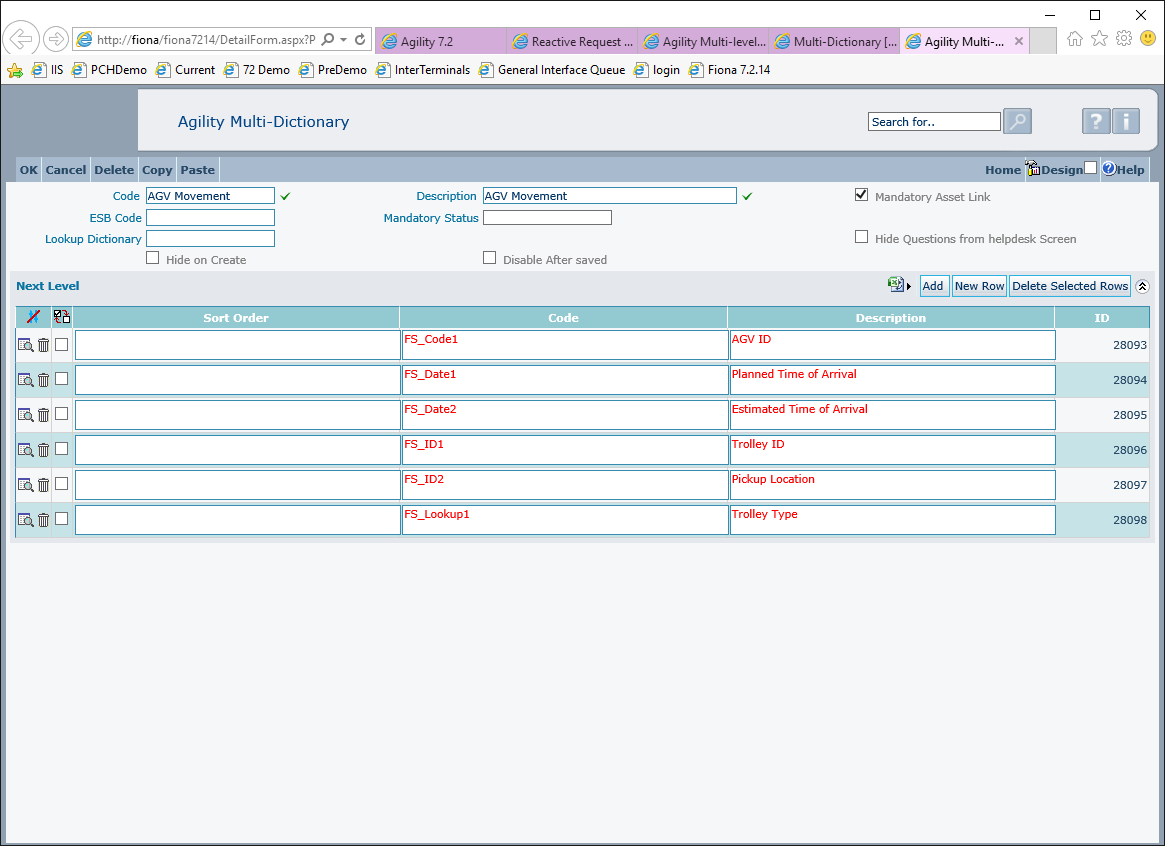Click trash icon on Trolley ID row

[x=43, y=450]
